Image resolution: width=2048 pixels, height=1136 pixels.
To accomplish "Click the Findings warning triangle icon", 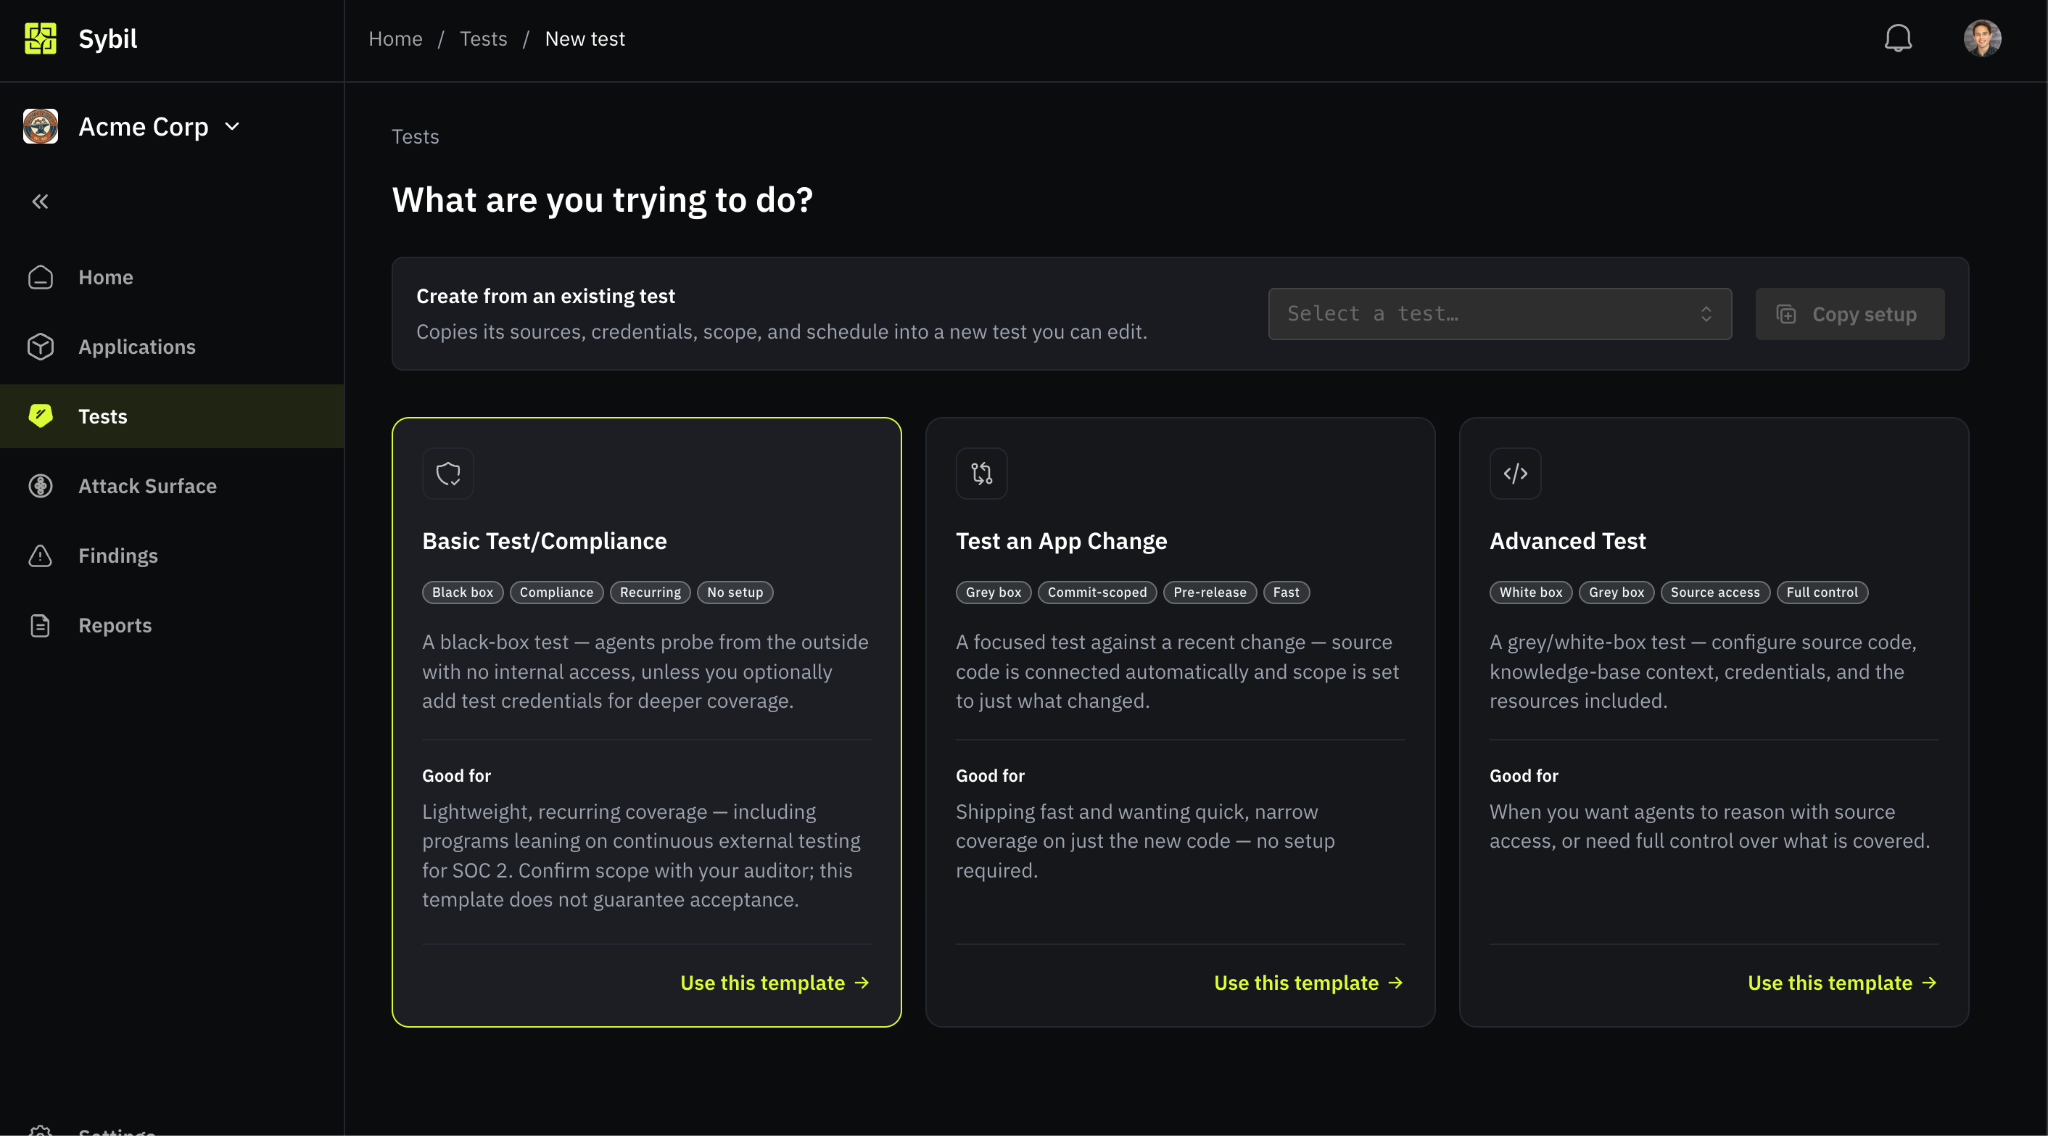I will pyautogui.click(x=40, y=556).
